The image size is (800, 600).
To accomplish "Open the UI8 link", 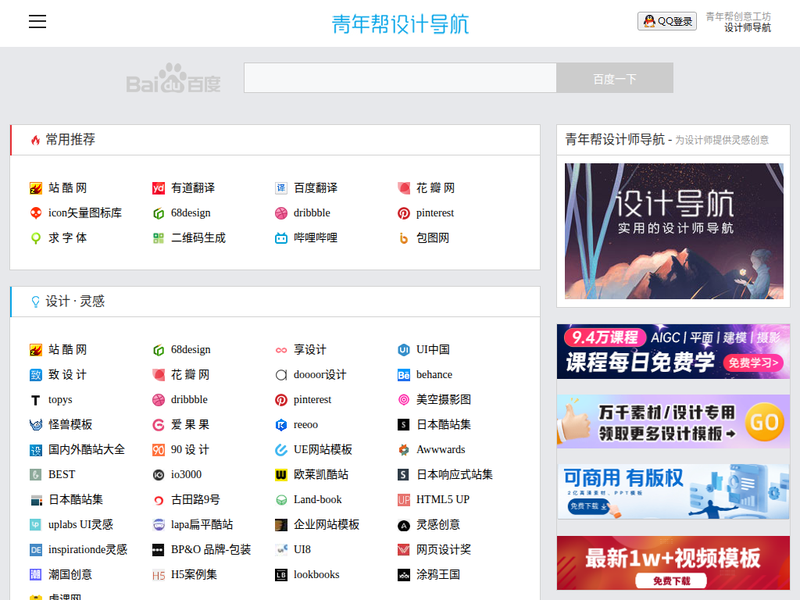I will tap(302, 549).
